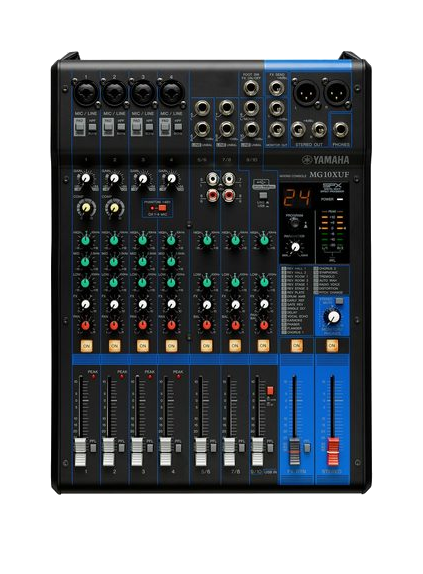Click the channel 1 ON button

click(x=86, y=346)
